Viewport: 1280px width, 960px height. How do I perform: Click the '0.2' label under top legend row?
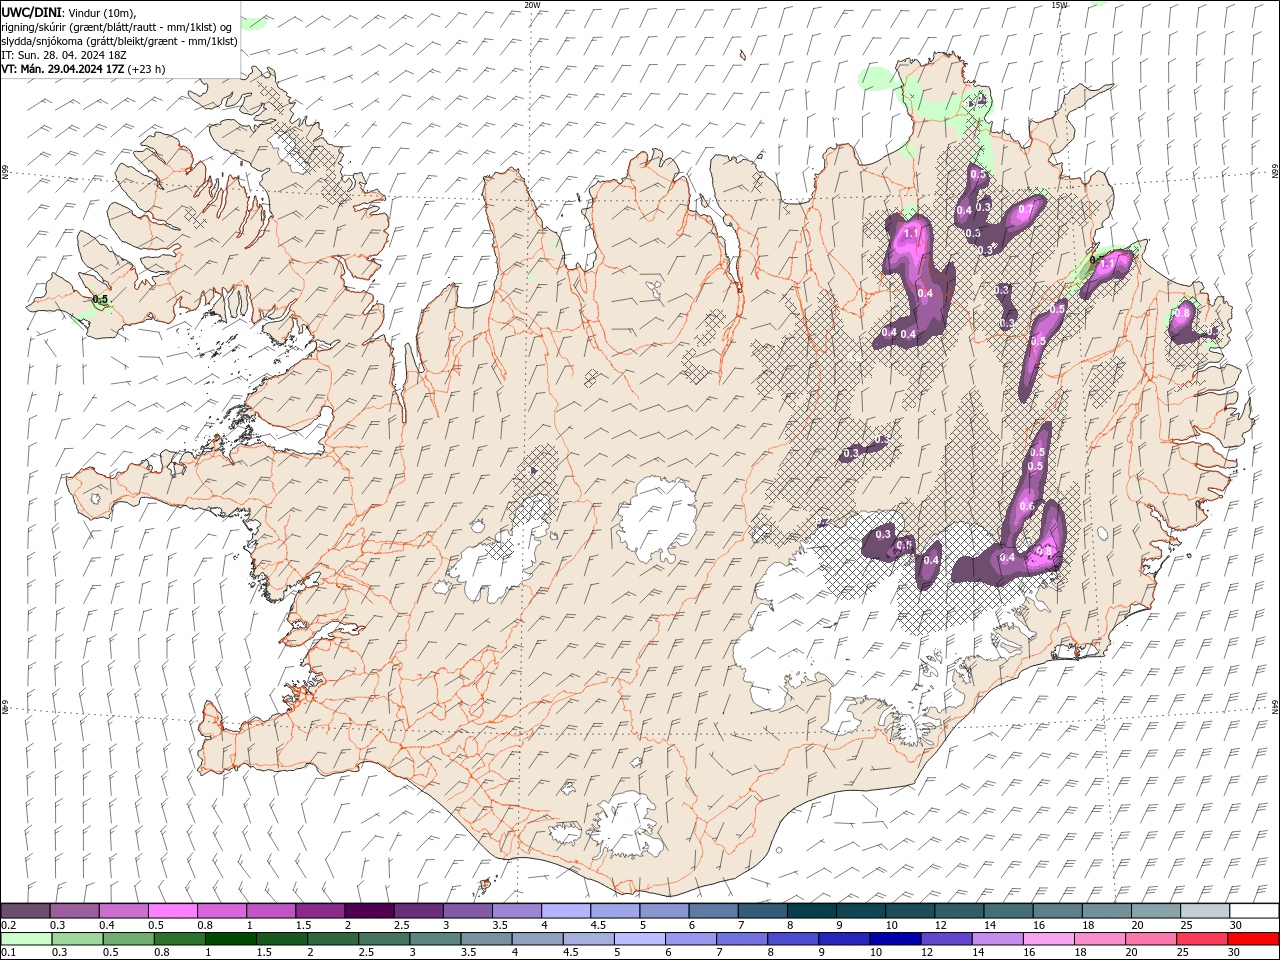coord(8,925)
